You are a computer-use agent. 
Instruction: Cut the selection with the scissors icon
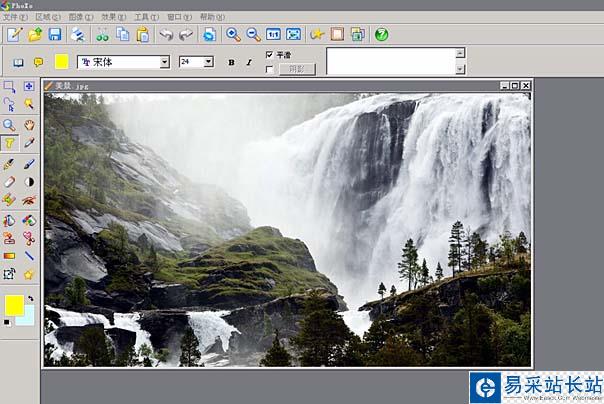coord(102,35)
